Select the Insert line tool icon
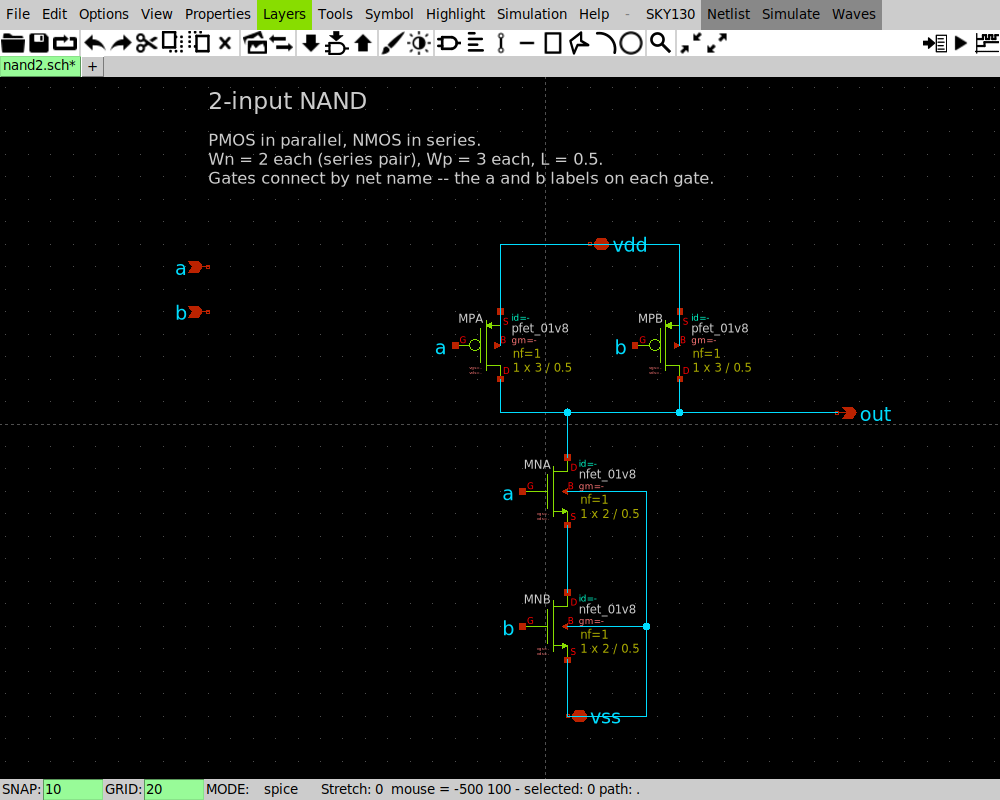The image size is (1000, 800). click(x=527, y=43)
